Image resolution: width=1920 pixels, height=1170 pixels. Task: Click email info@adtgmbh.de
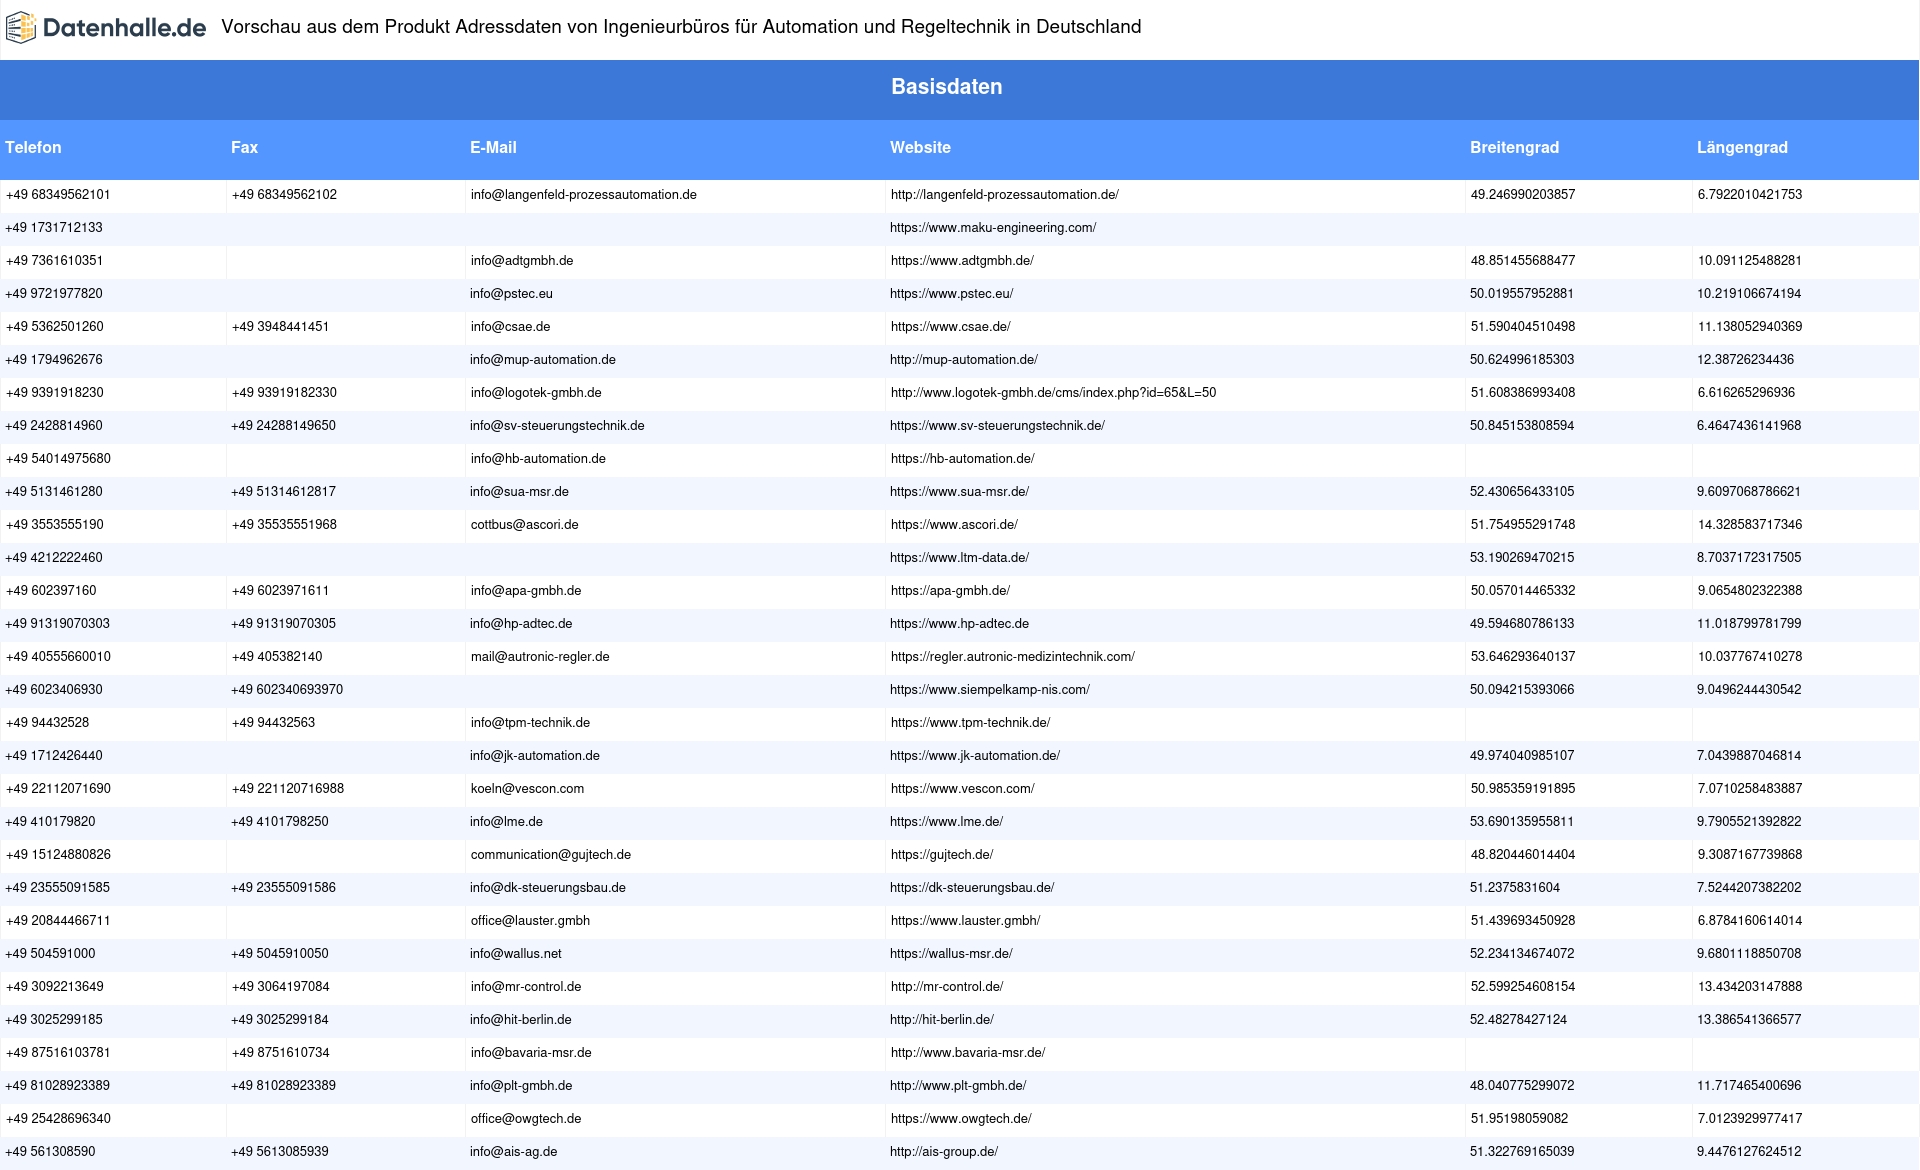[522, 261]
